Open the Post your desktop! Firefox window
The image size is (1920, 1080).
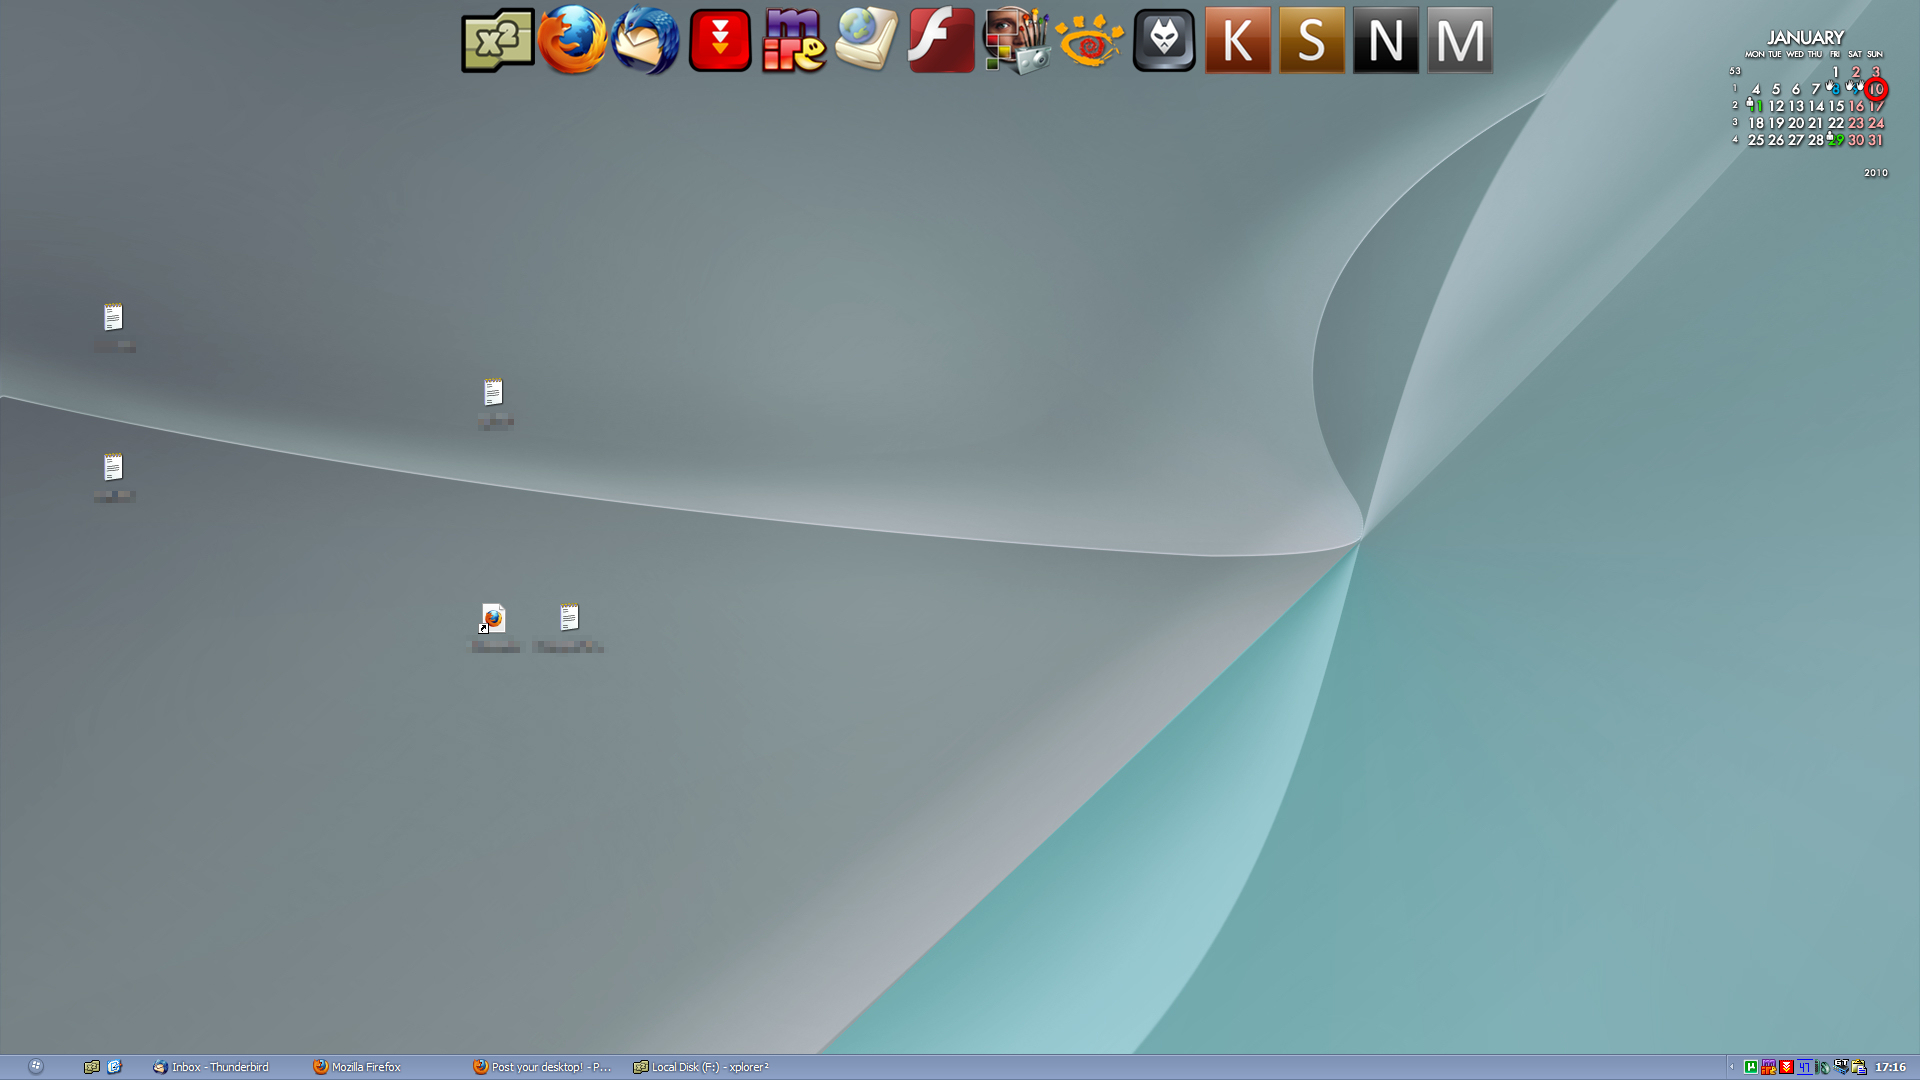pyautogui.click(x=542, y=1067)
